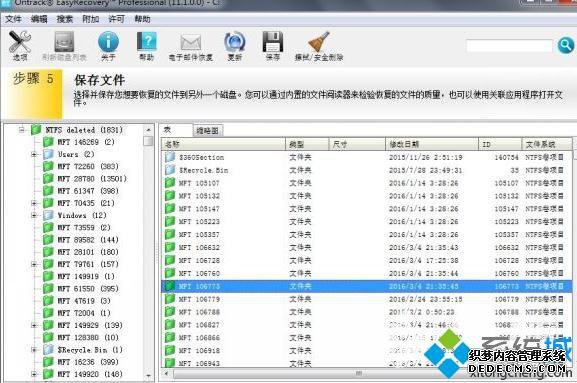Select the MFT 105357 row
Image resolution: width=577 pixels, height=383 pixels.
pos(367,234)
